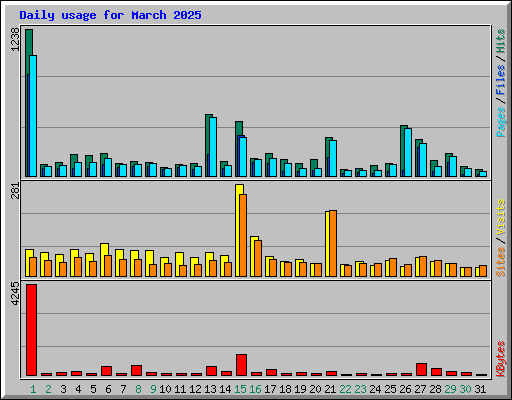Click day 9 on the x-axis
Screen dimensions: 512x400
(153, 389)
